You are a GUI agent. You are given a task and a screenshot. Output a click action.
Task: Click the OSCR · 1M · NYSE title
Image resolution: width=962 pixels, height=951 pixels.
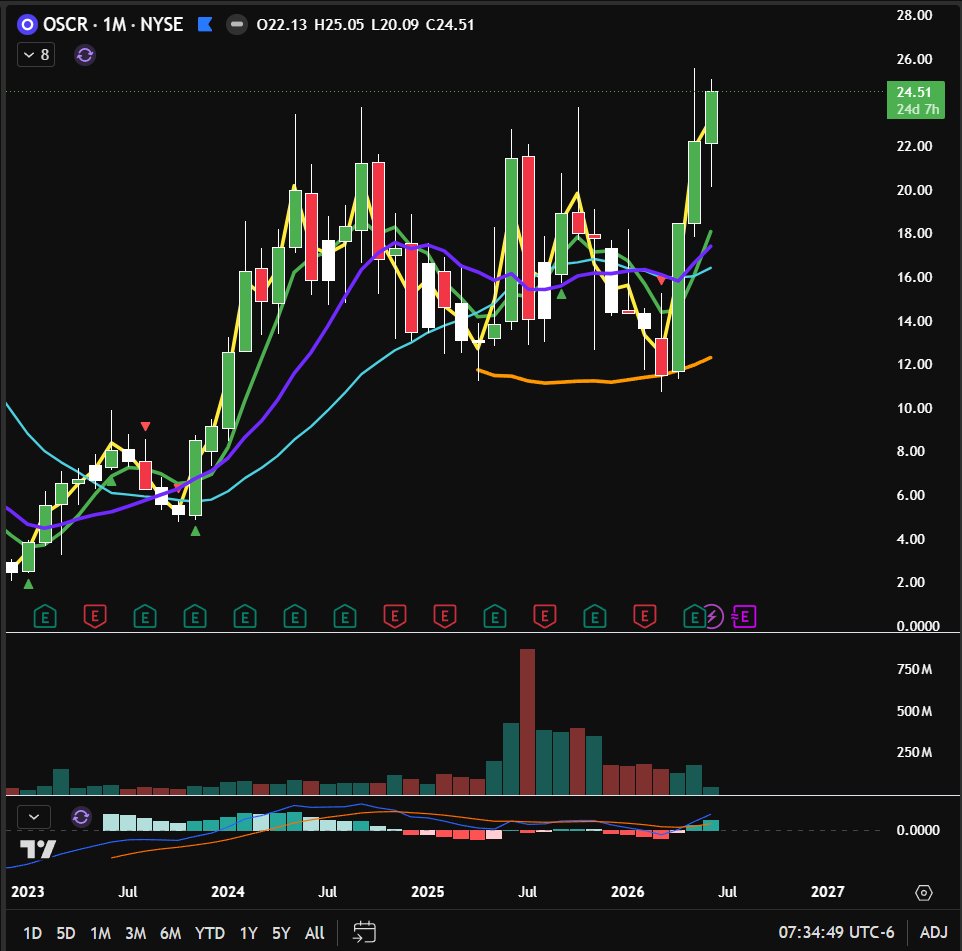tap(113, 25)
